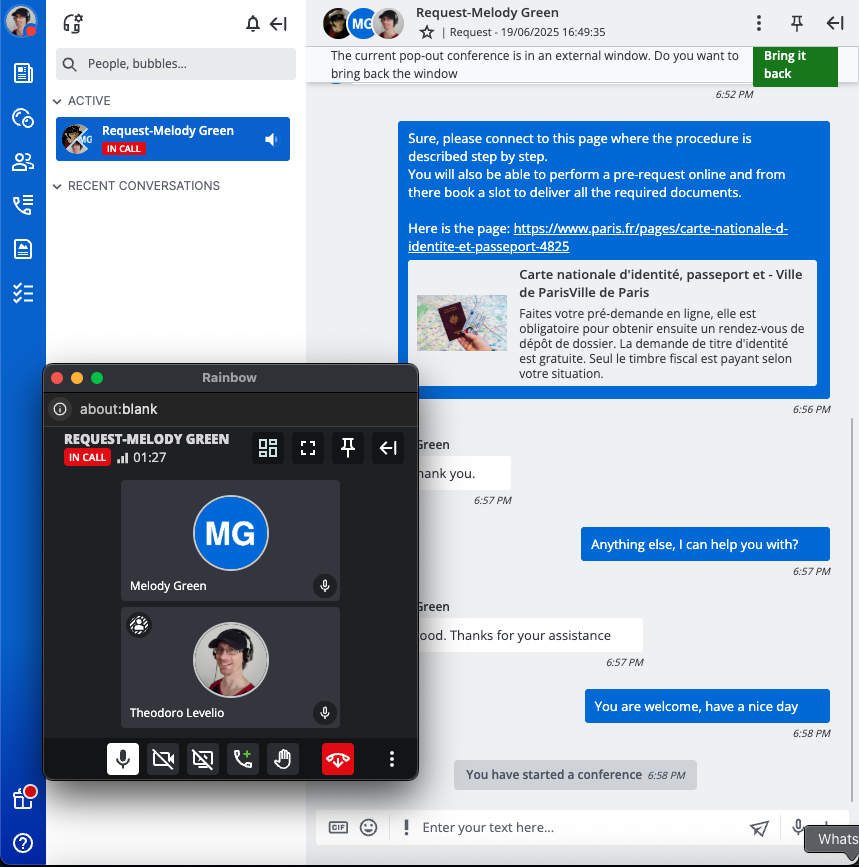The width and height of the screenshot is (859, 867).
Task: Click the 'Bring it back' button
Action: [x=794, y=65]
